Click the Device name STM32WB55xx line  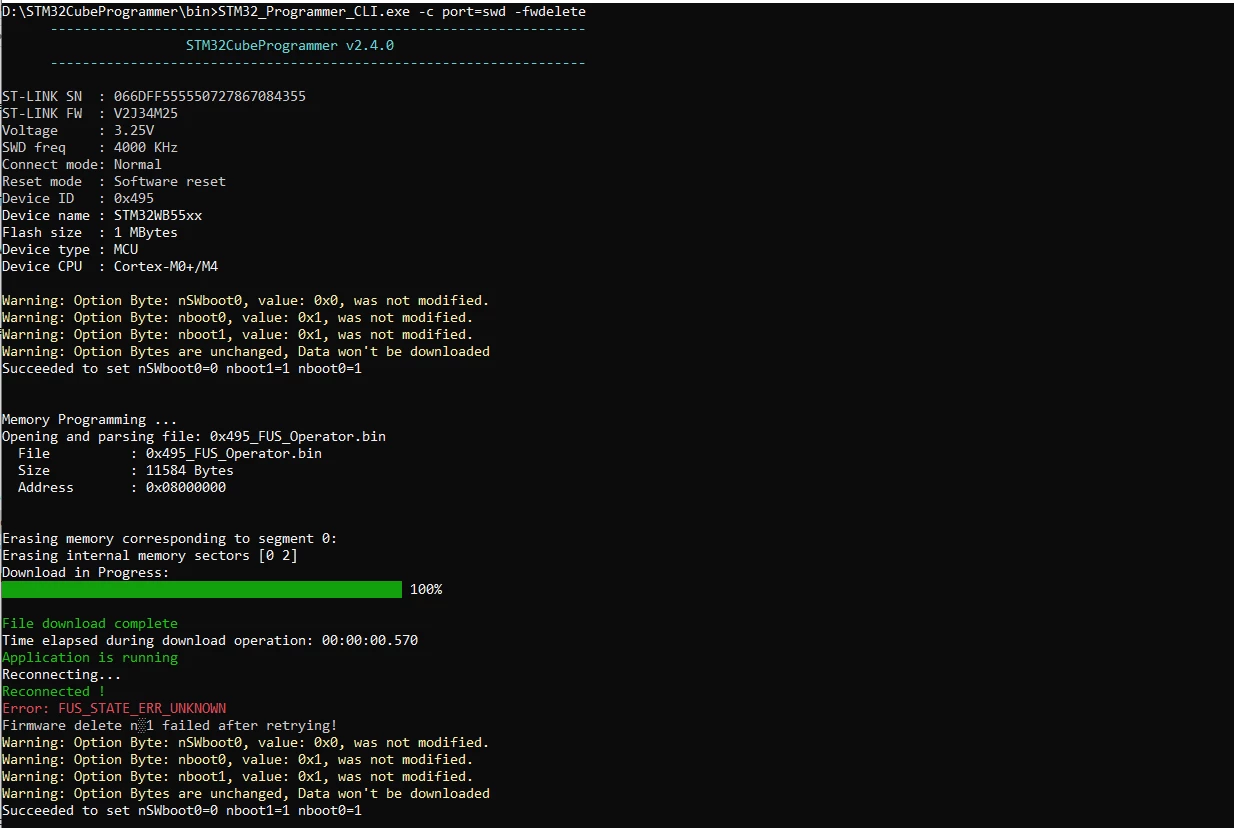point(102,215)
